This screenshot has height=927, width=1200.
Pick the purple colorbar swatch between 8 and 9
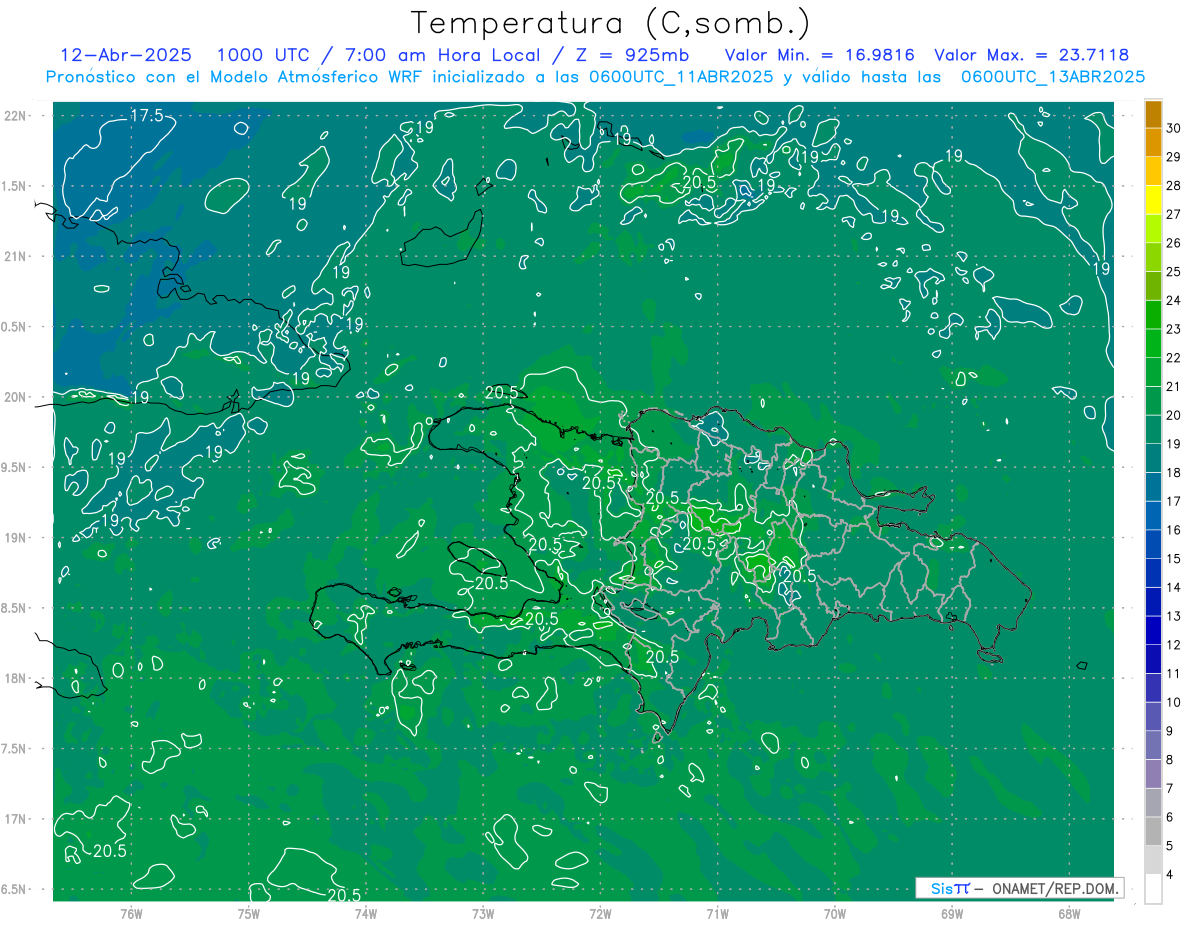[x=1153, y=745]
